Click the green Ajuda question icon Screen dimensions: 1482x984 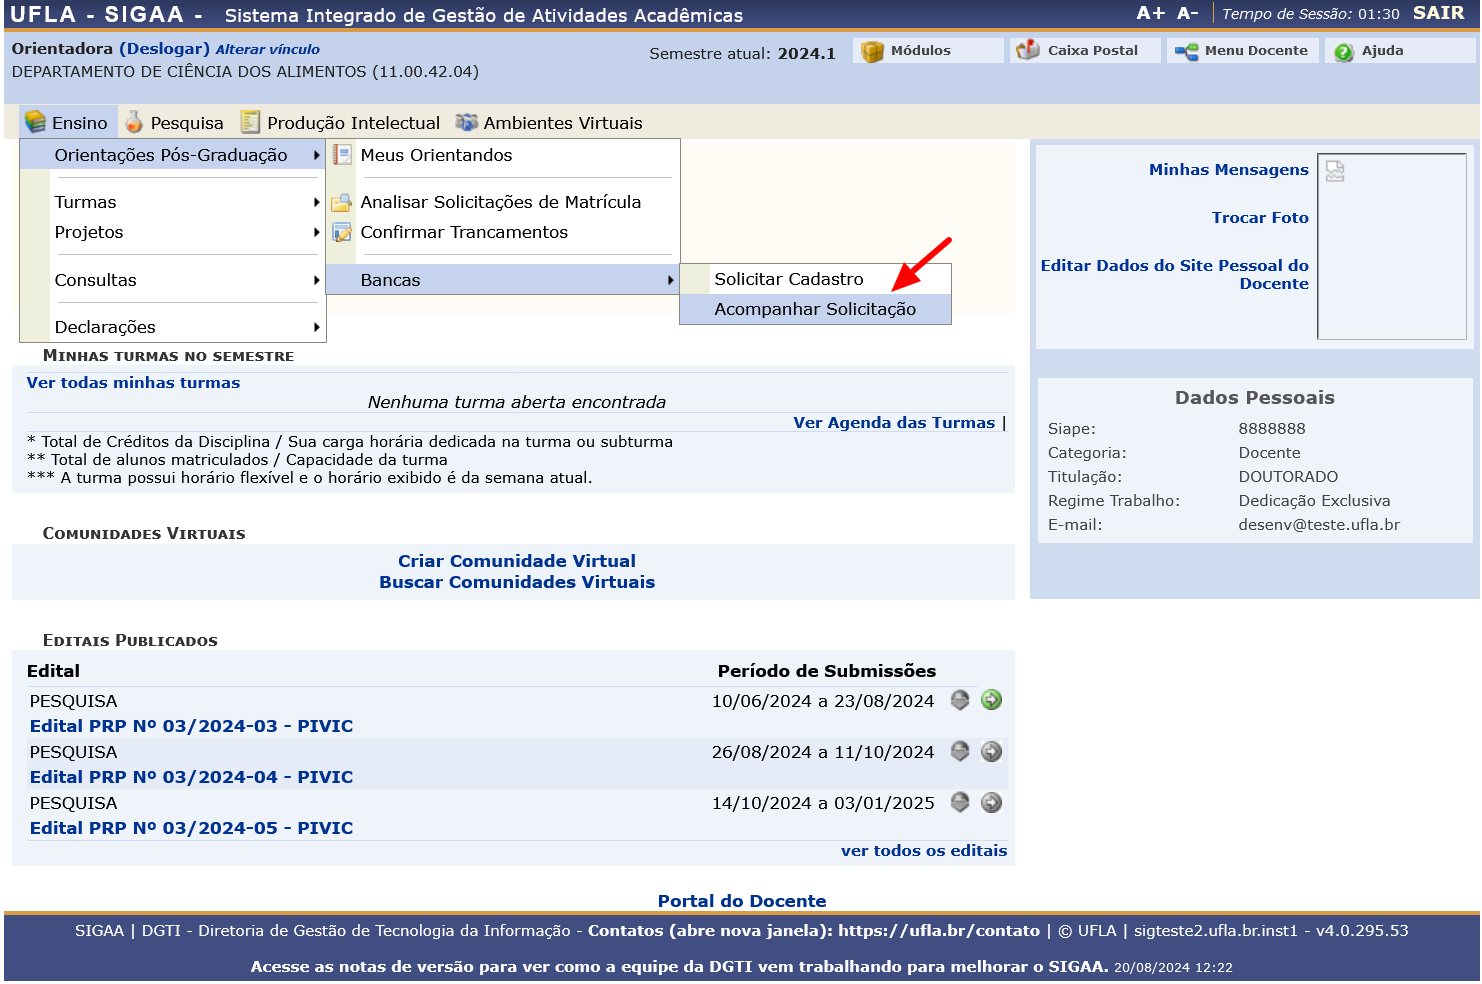[1343, 52]
